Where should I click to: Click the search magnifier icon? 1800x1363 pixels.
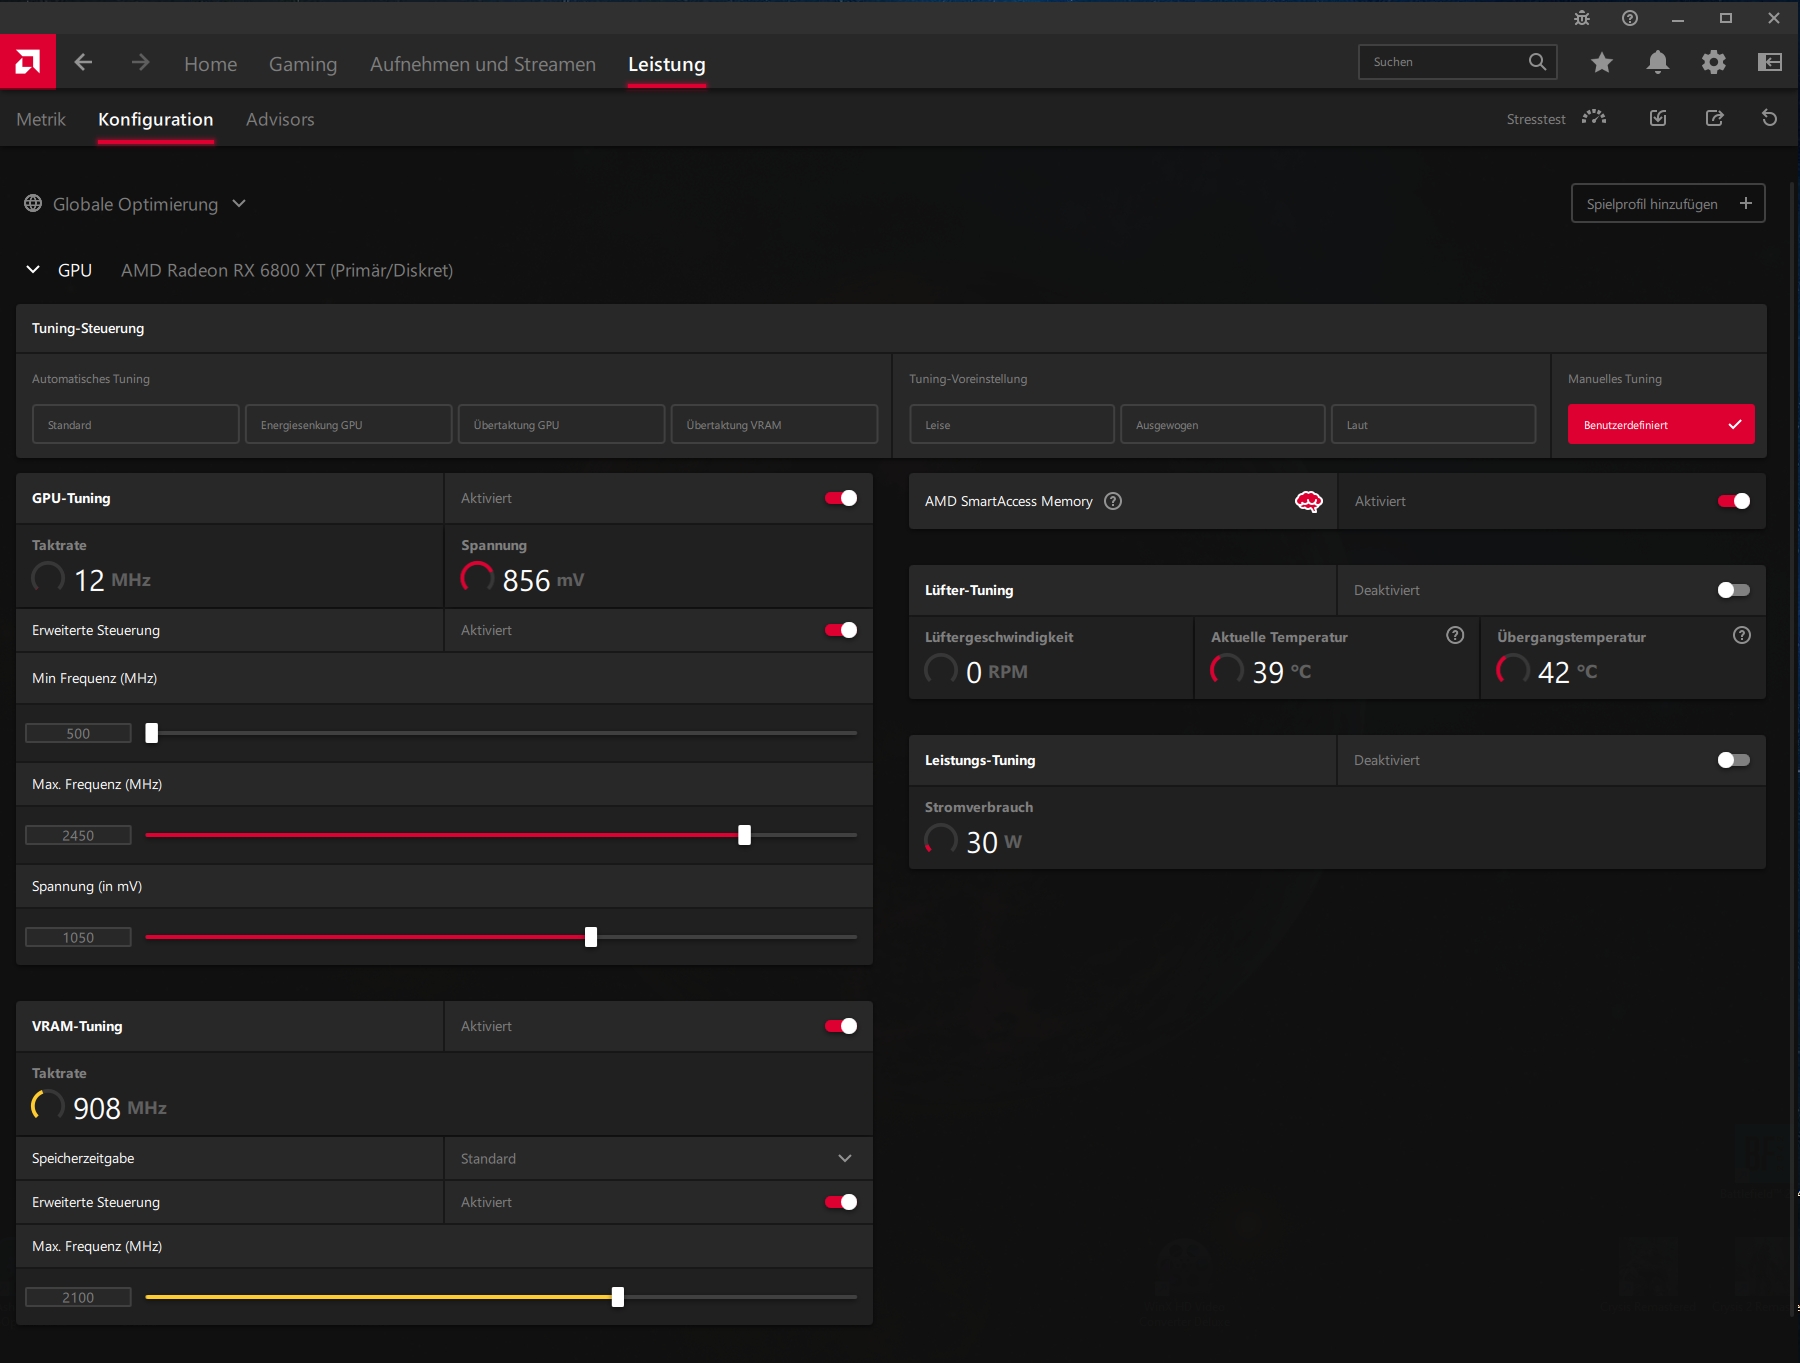pos(1537,62)
